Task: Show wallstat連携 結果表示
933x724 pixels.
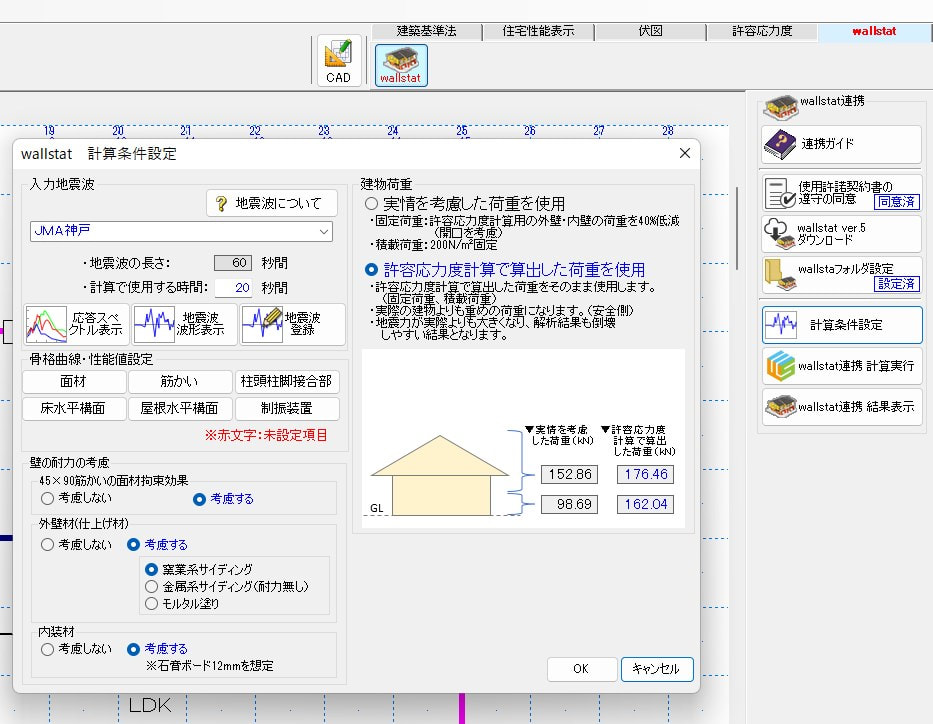Action: [x=841, y=407]
